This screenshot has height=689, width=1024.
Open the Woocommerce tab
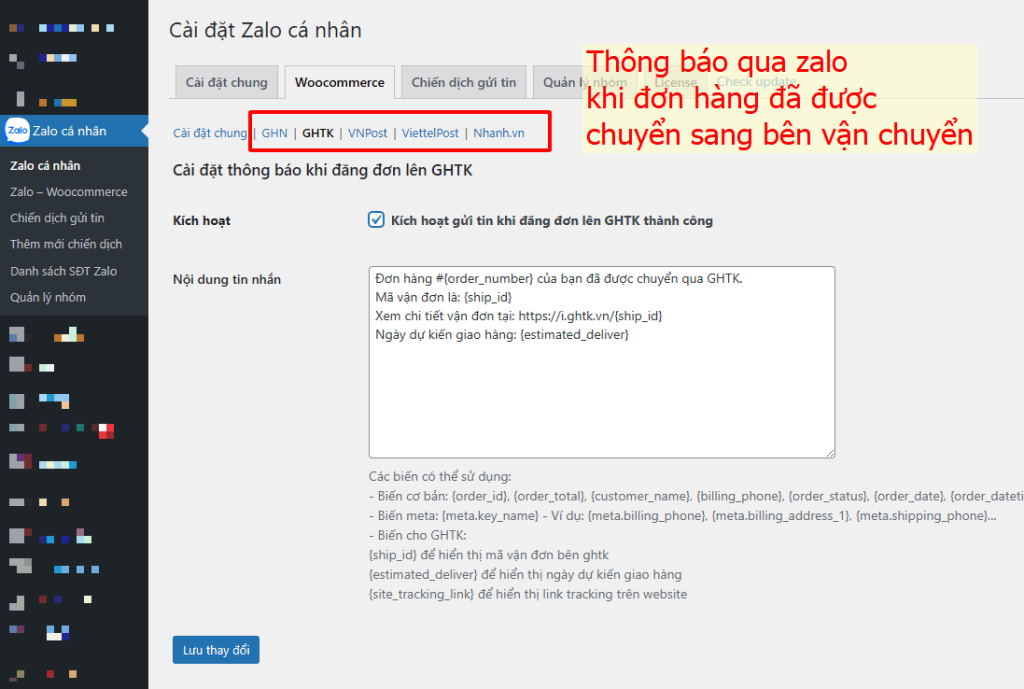pos(339,83)
